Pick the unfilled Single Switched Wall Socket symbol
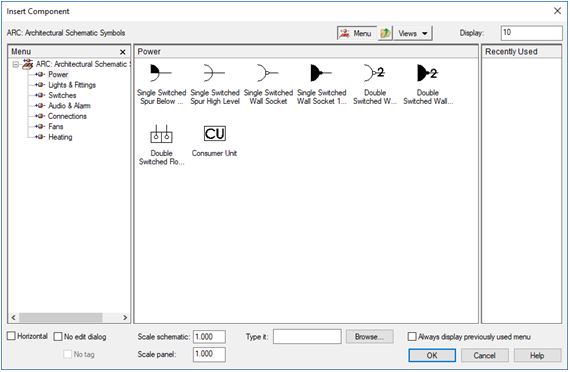Screen dimensions: 570x372 pos(268,73)
